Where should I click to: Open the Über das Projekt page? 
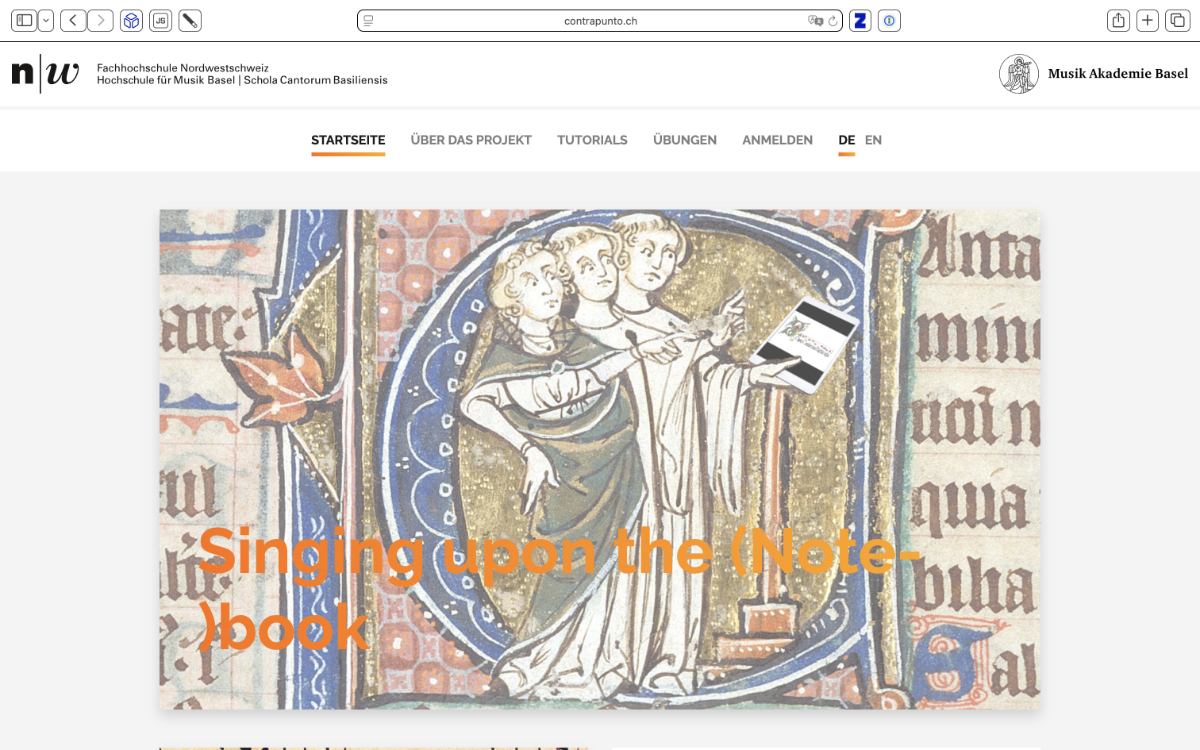click(471, 140)
